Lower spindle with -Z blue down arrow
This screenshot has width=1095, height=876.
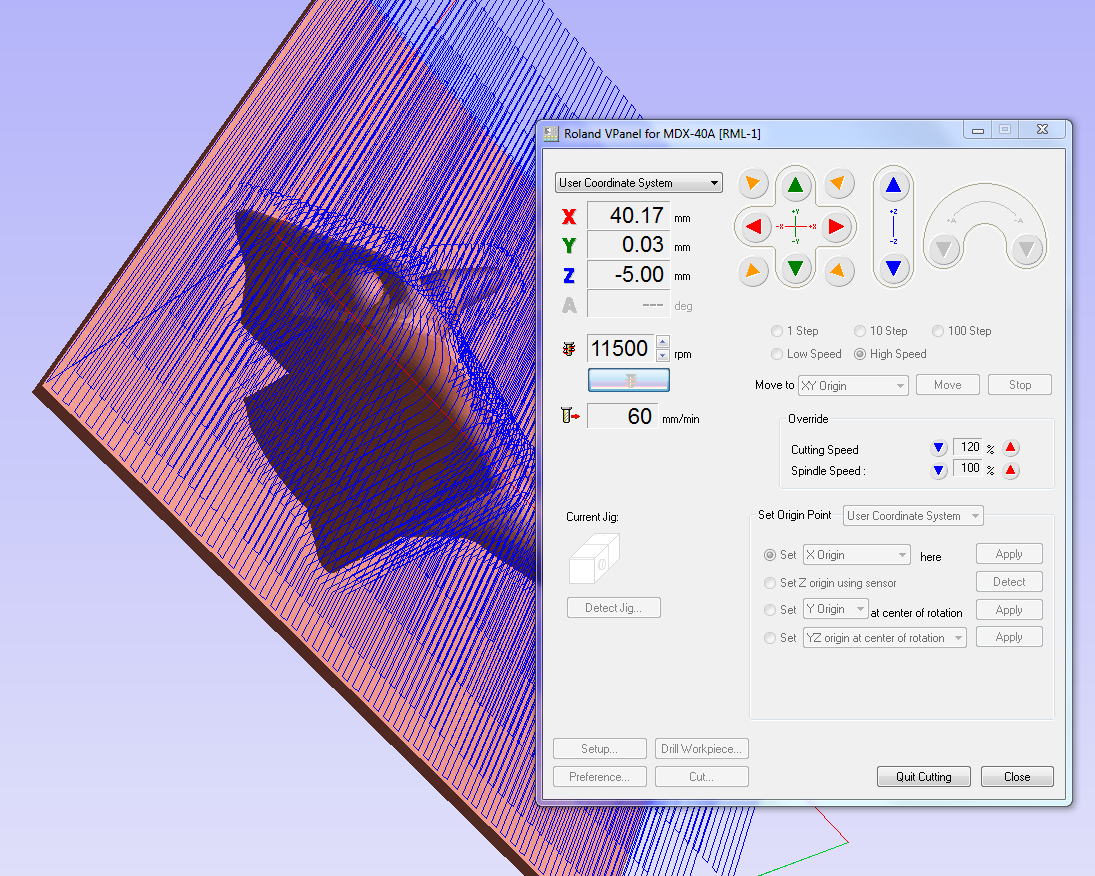click(x=893, y=268)
